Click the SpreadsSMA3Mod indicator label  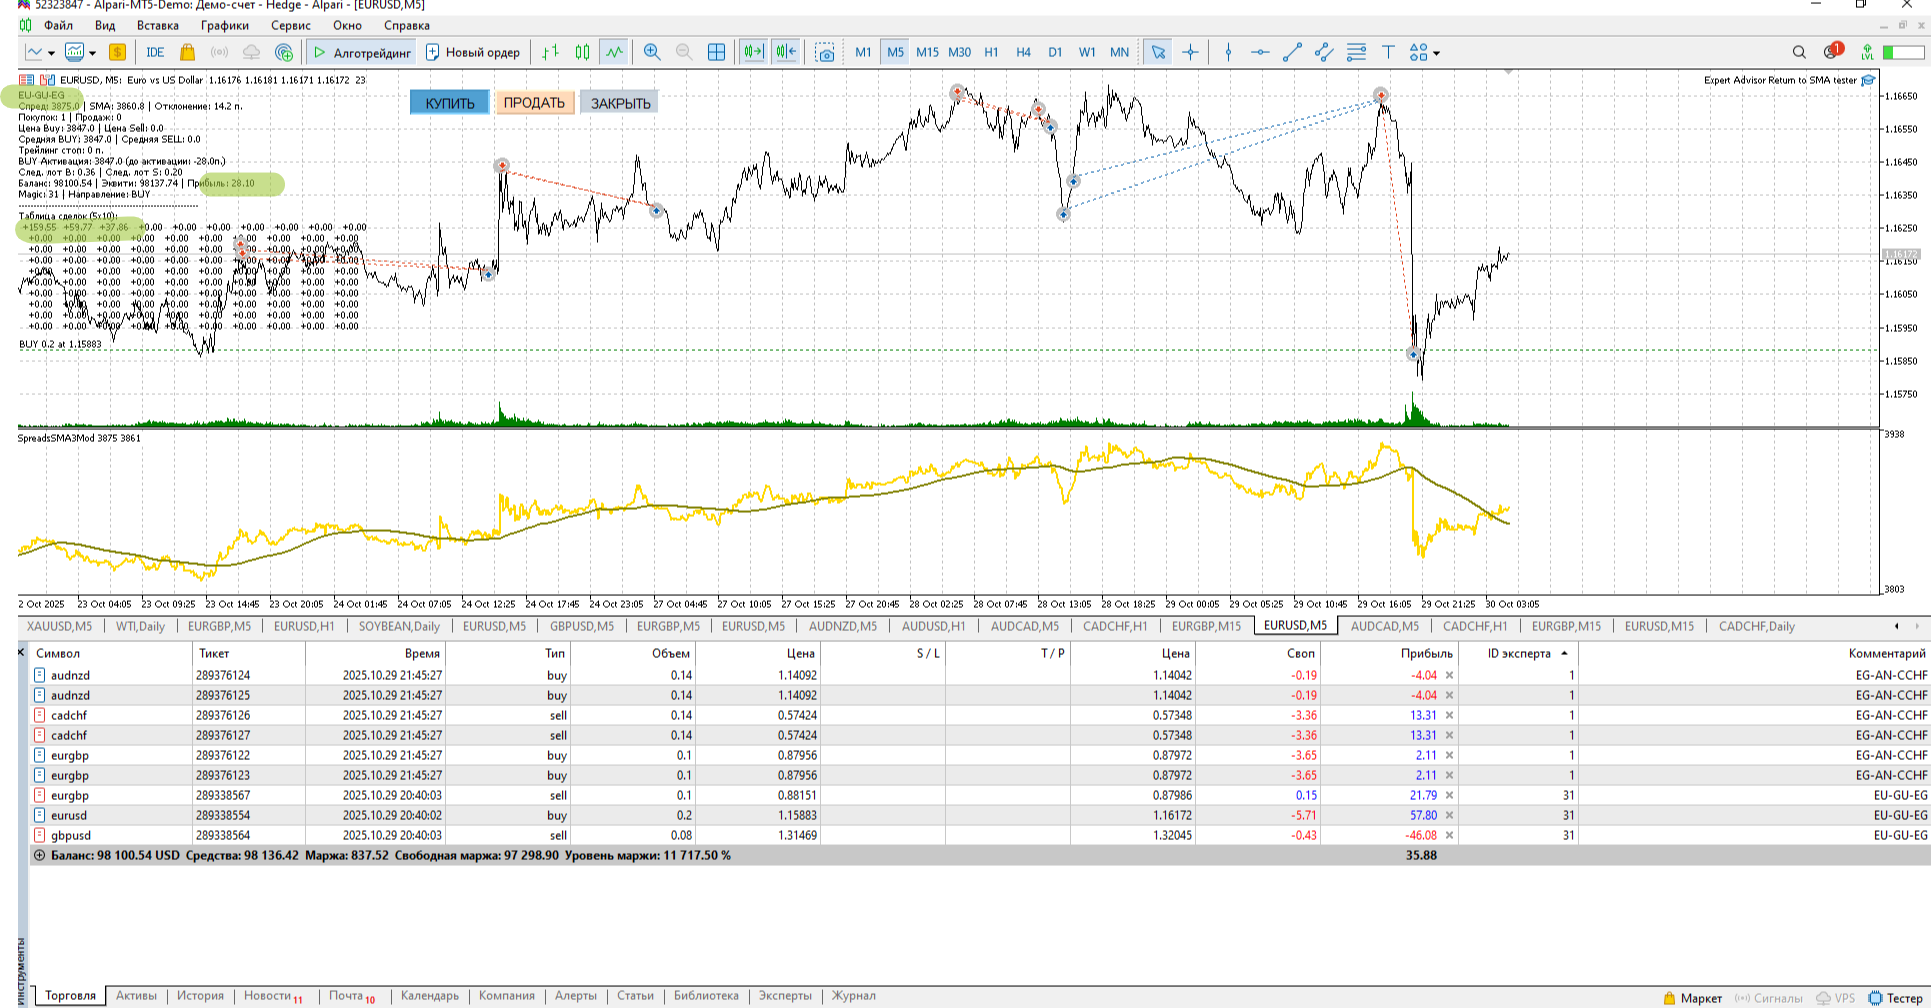pyautogui.click(x=79, y=438)
